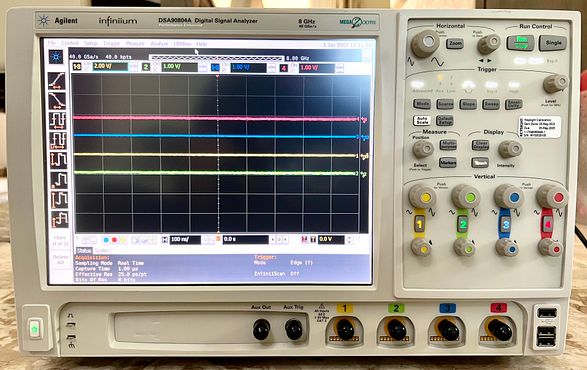Click channel 4 red scale field 1.00 V/
Viewport: 587px width, 370px height.
pyautogui.click(x=317, y=68)
